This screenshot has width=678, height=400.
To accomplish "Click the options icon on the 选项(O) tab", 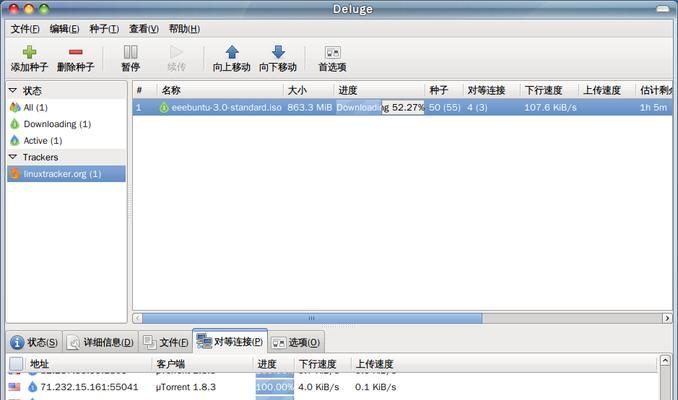I will pos(279,343).
